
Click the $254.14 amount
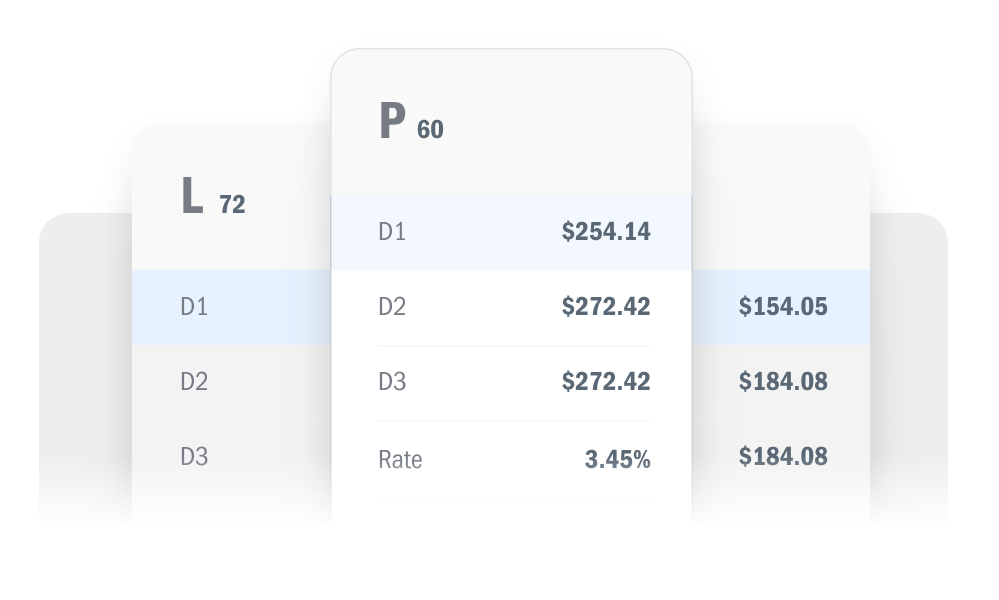click(606, 231)
